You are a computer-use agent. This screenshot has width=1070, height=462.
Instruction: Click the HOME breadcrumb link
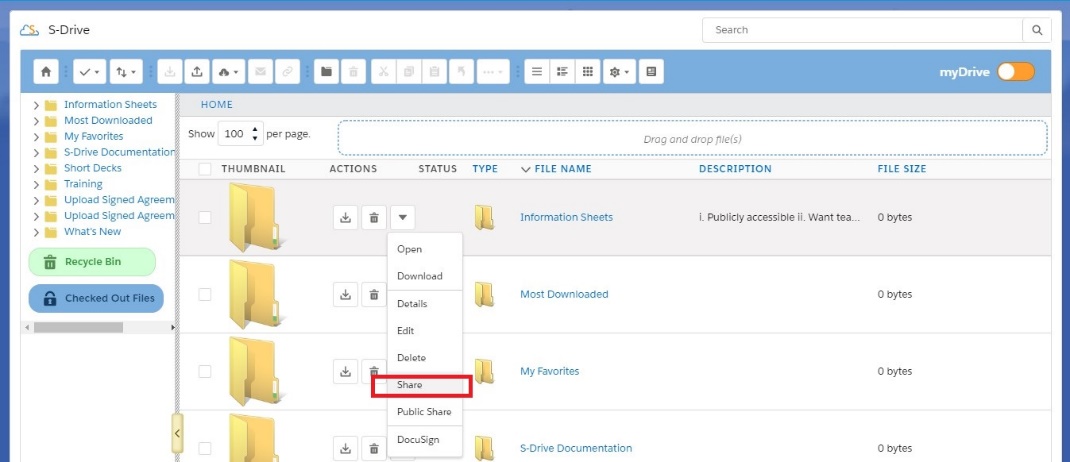pyautogui.click(x=216, y=104)
